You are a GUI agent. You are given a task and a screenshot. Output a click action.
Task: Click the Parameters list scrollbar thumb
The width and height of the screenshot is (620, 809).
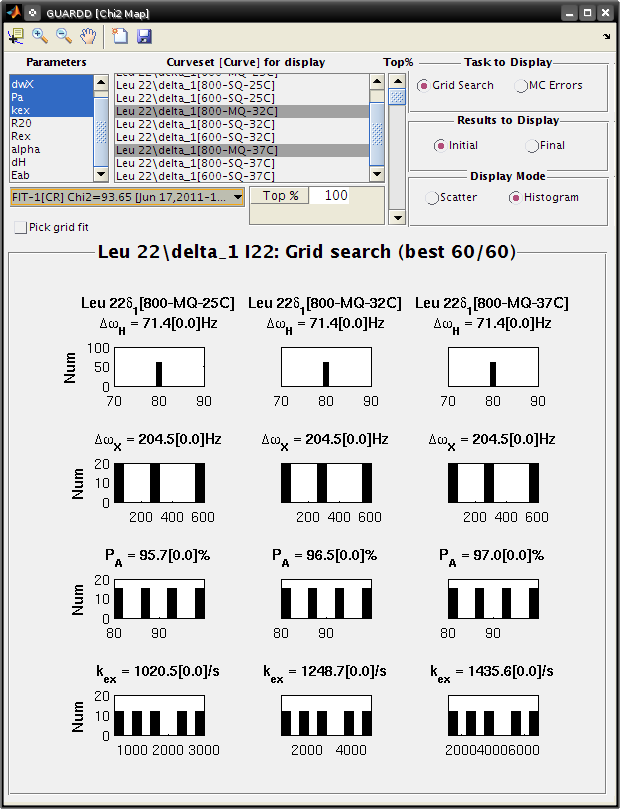point(101,132)
